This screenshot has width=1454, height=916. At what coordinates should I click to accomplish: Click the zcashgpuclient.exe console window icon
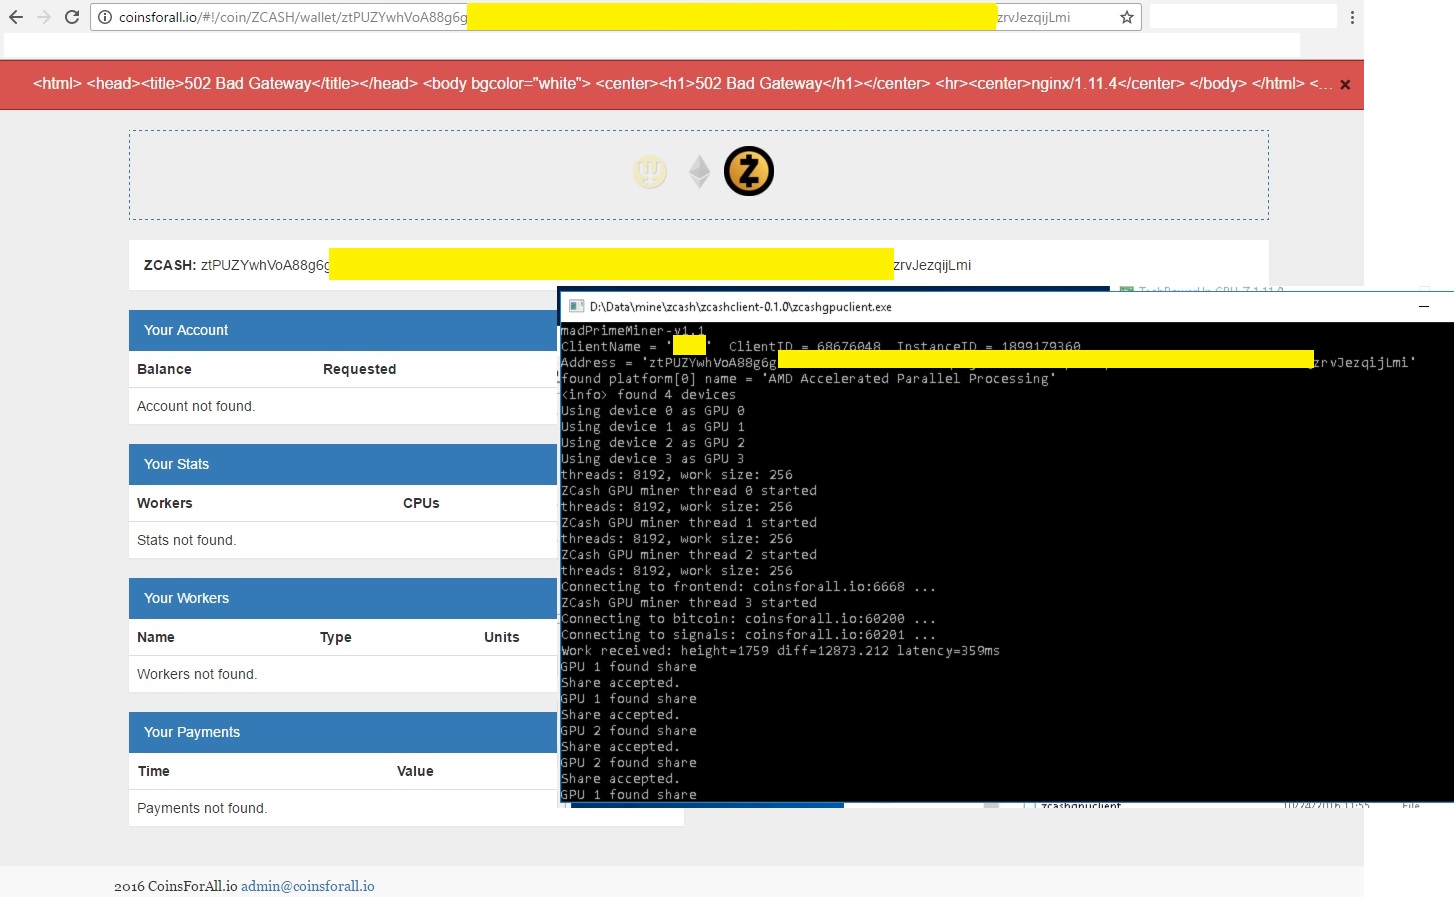pos(576,307)
